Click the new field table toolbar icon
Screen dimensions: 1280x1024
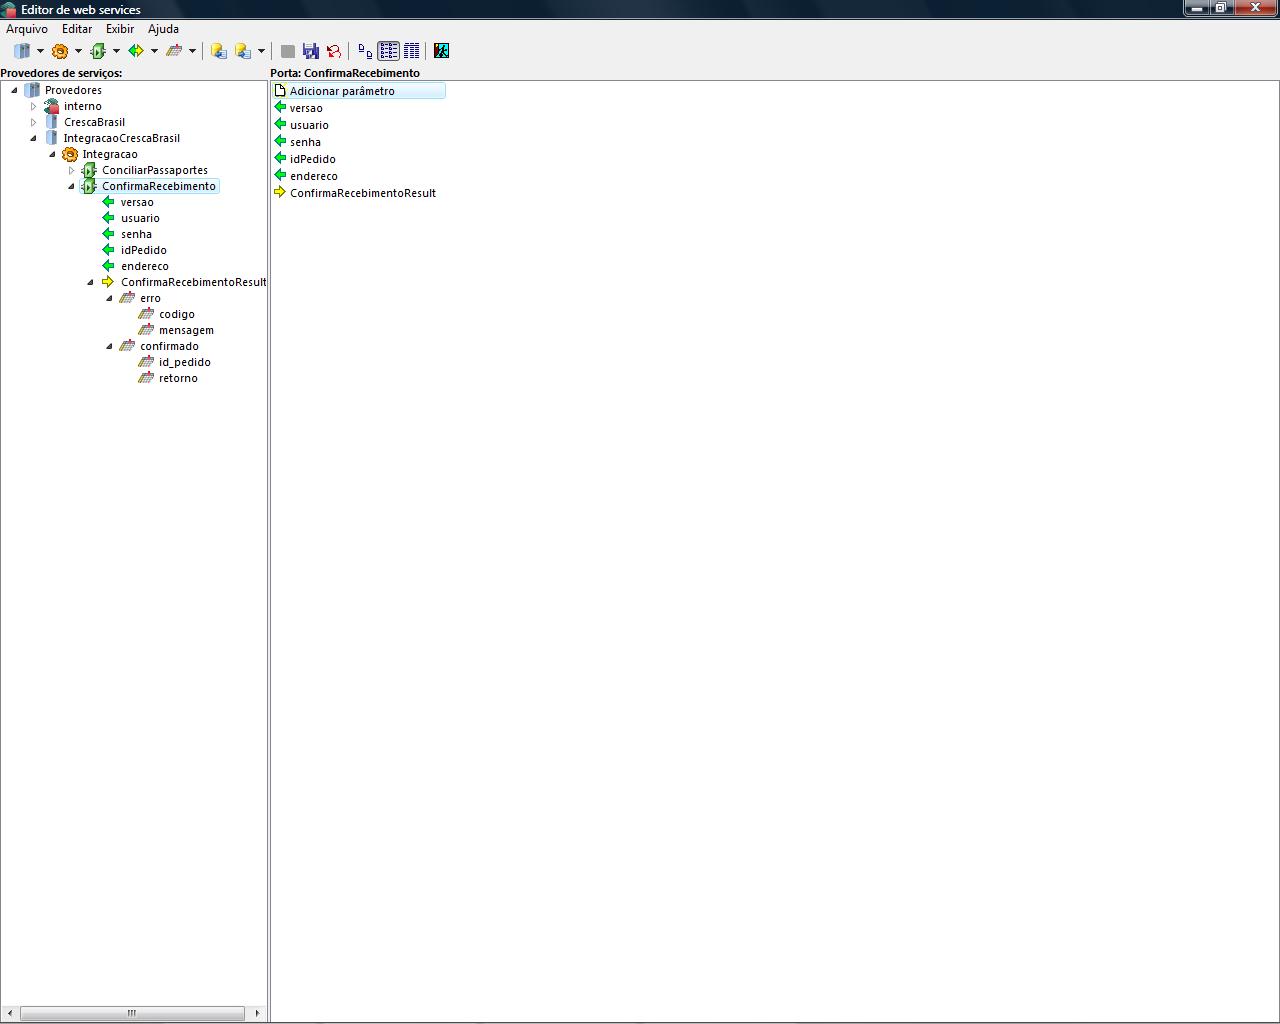(174, 51)
